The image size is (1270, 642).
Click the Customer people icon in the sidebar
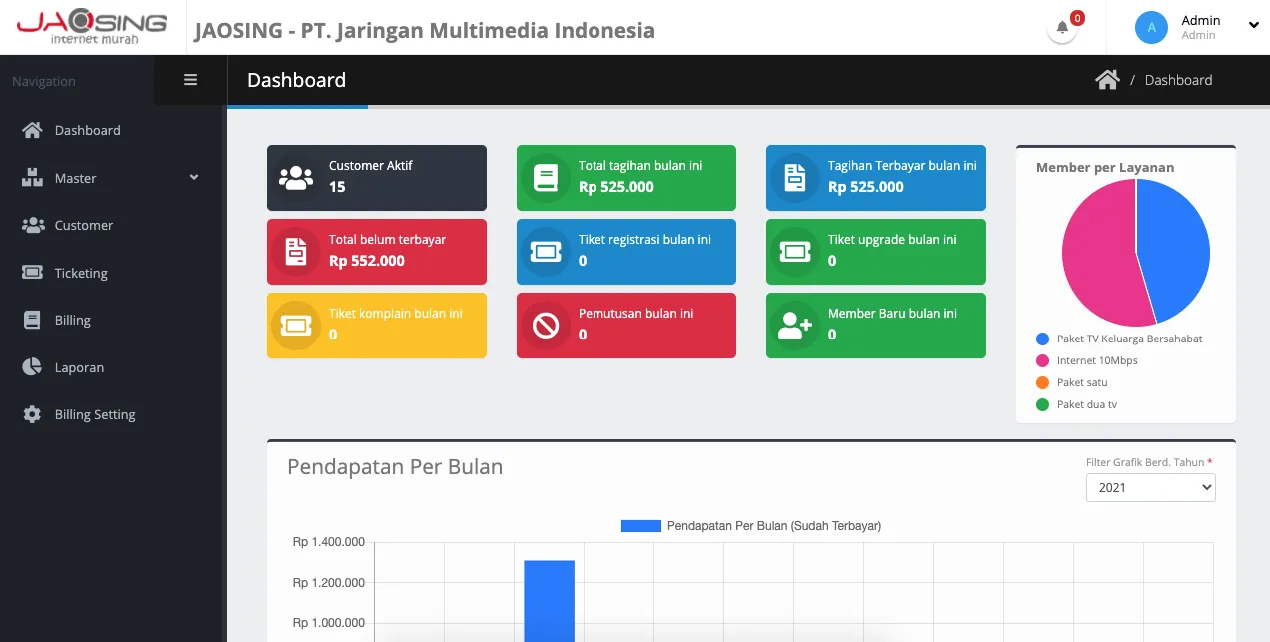coord(33,225)
